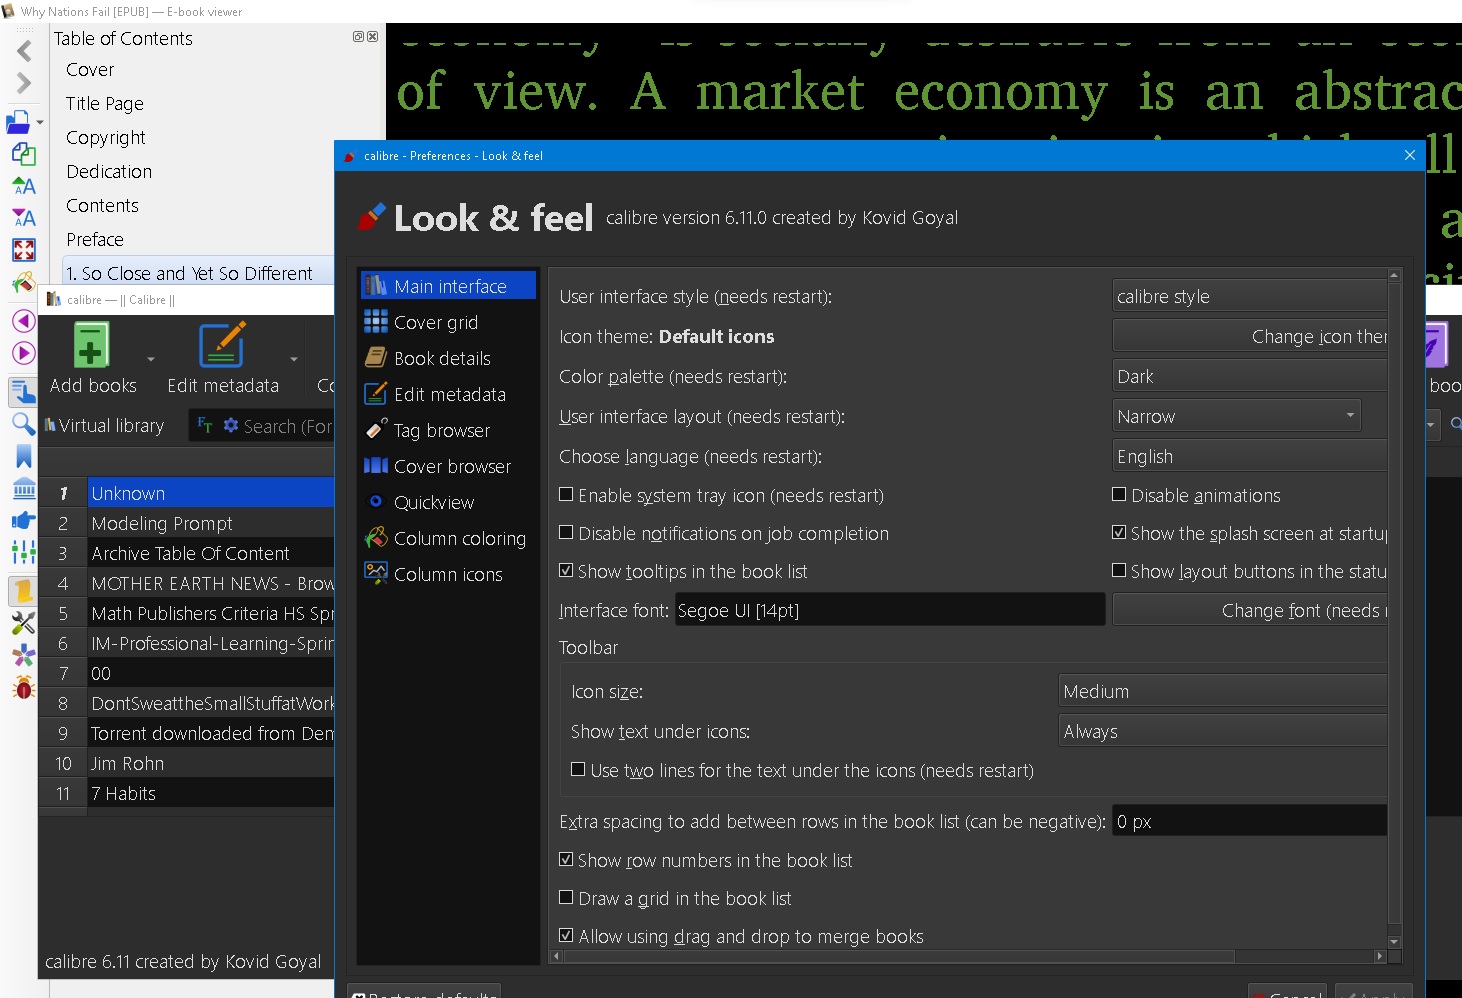Open the Book details section
1462x998 pixels.
click(x=448, y=358)
